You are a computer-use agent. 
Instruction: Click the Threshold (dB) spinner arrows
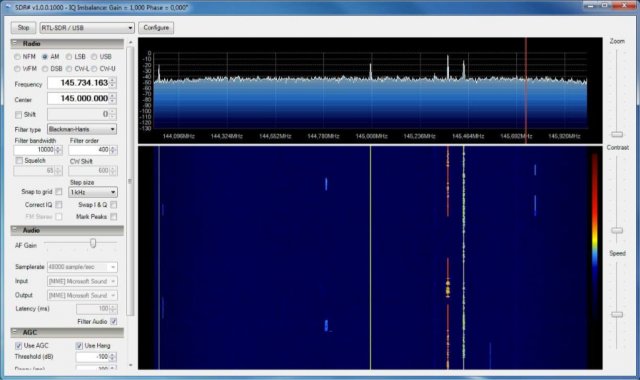(113, 357)
